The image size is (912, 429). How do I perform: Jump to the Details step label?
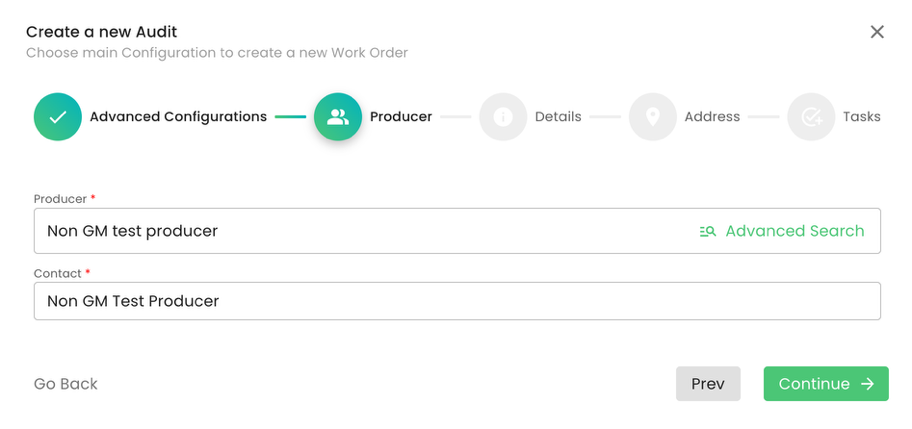pos(558,117)
